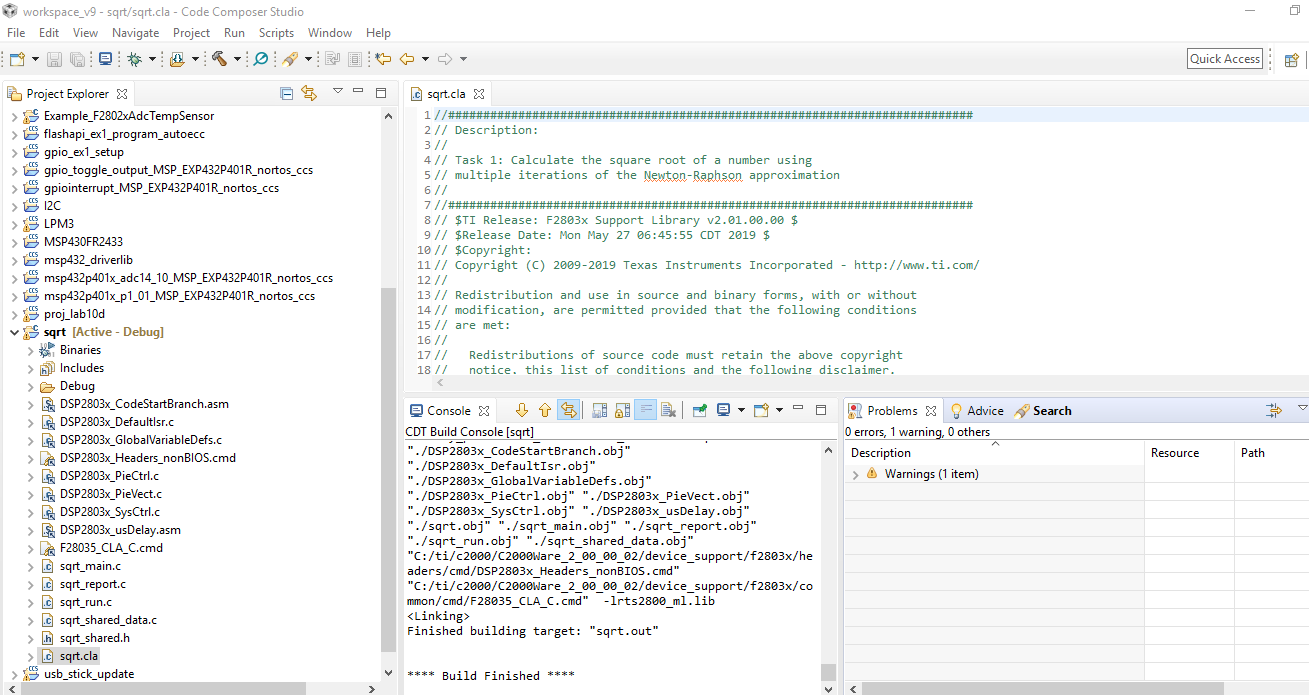This screenshot has width=1309, height=695.
Task: Toggle Scroll Lock in Console toolbar
Action: click(x=621, y=411)
